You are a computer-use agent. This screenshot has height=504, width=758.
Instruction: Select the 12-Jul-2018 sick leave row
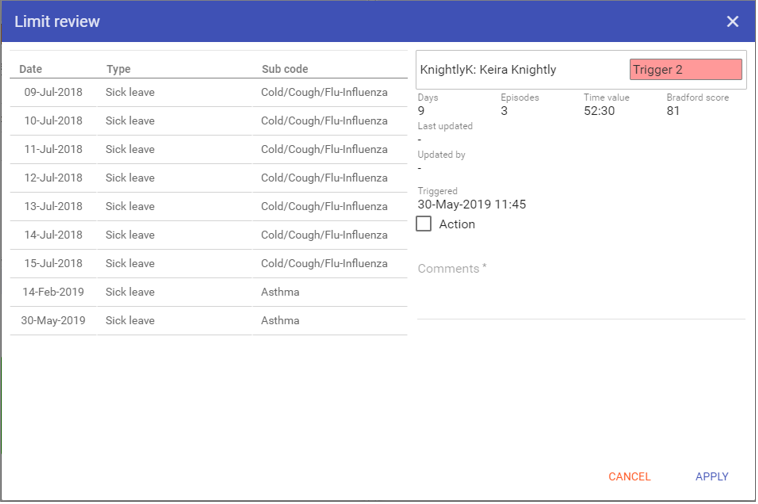pos(208,178)
